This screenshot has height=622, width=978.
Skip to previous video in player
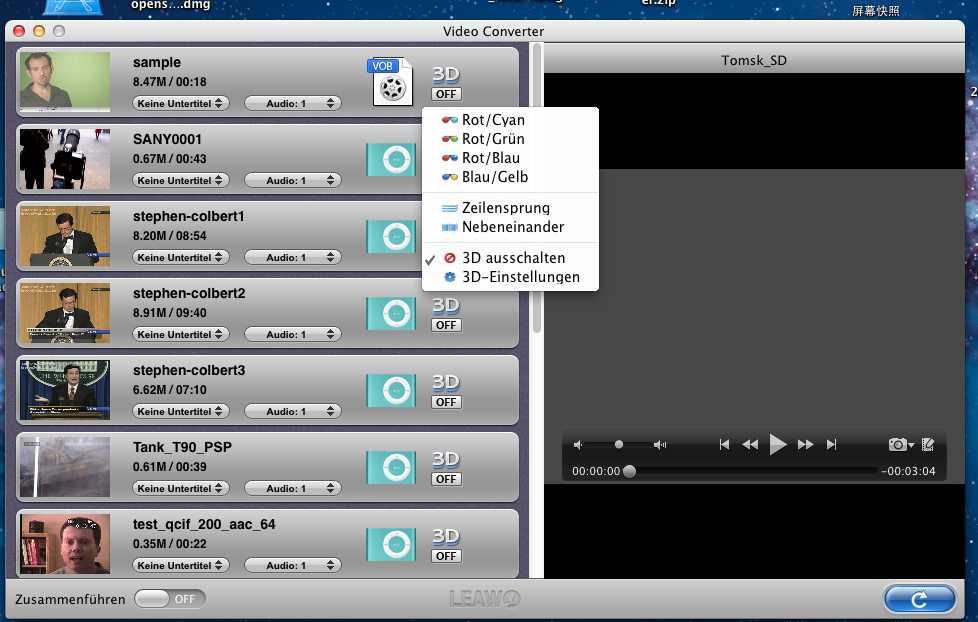[724, 445]
